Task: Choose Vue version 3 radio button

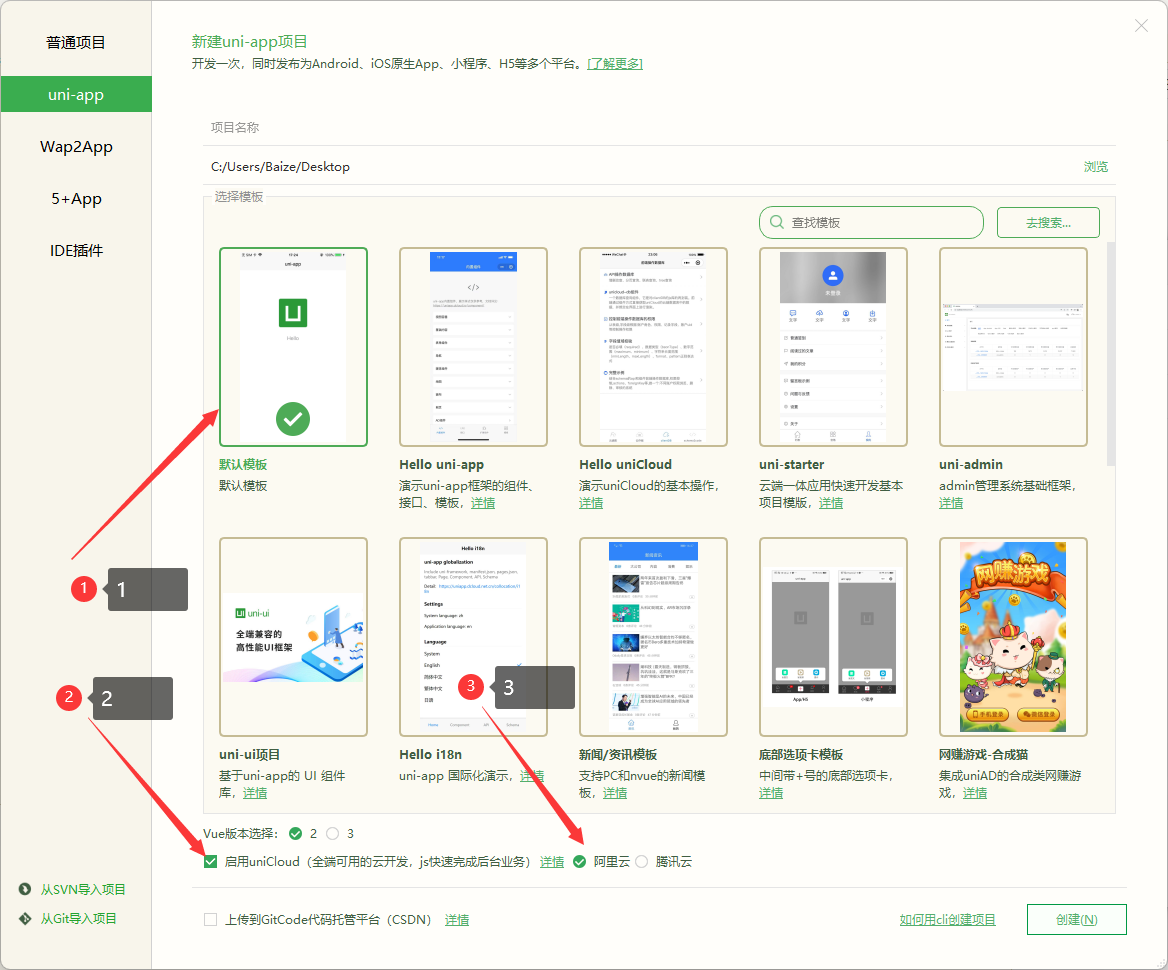Action: pos(332,834)
